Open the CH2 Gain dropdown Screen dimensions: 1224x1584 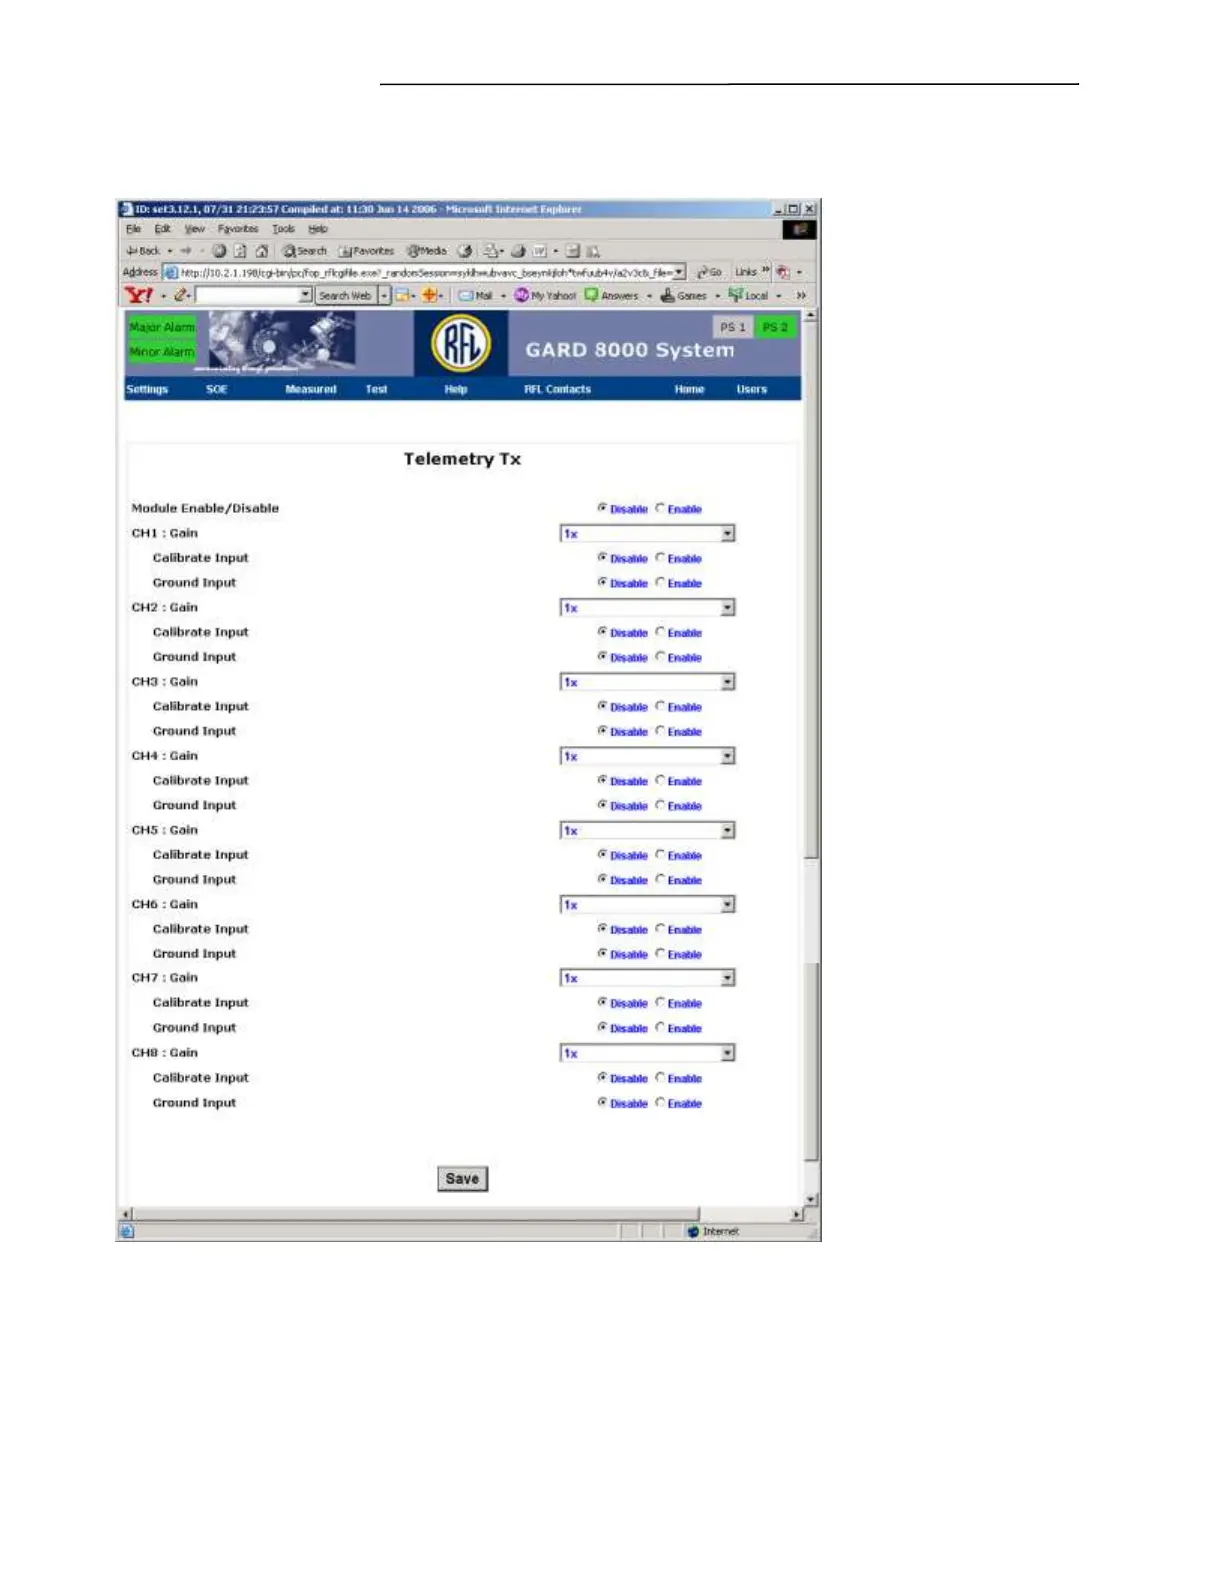647,608
